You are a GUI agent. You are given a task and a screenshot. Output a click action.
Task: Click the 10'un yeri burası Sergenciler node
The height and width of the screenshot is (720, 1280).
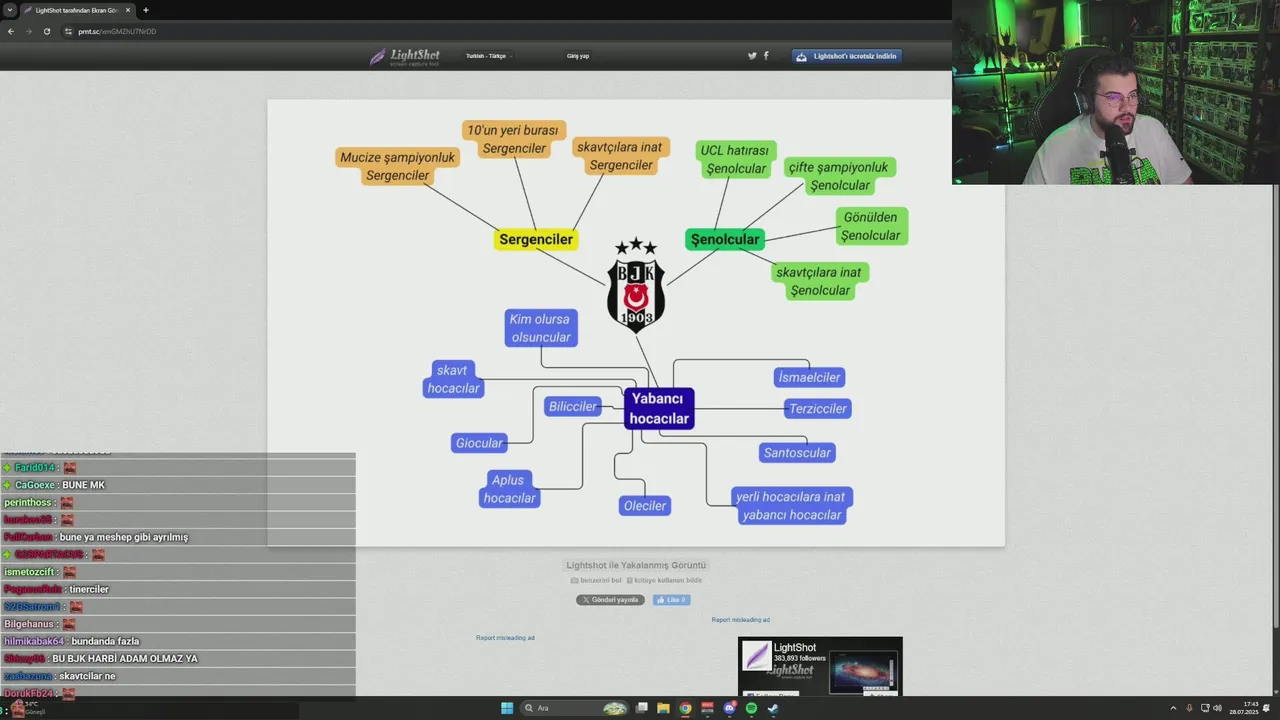click(514, 139)
